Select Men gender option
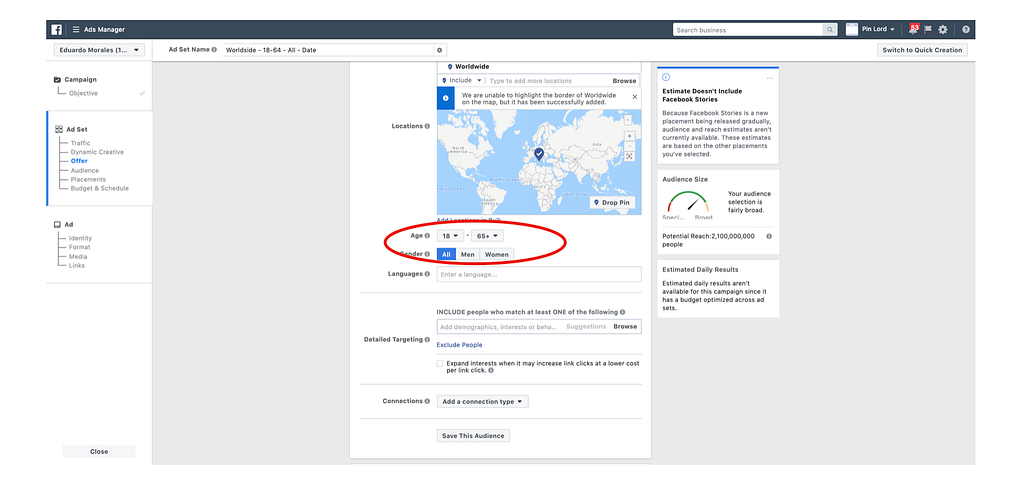 [467, 254]
